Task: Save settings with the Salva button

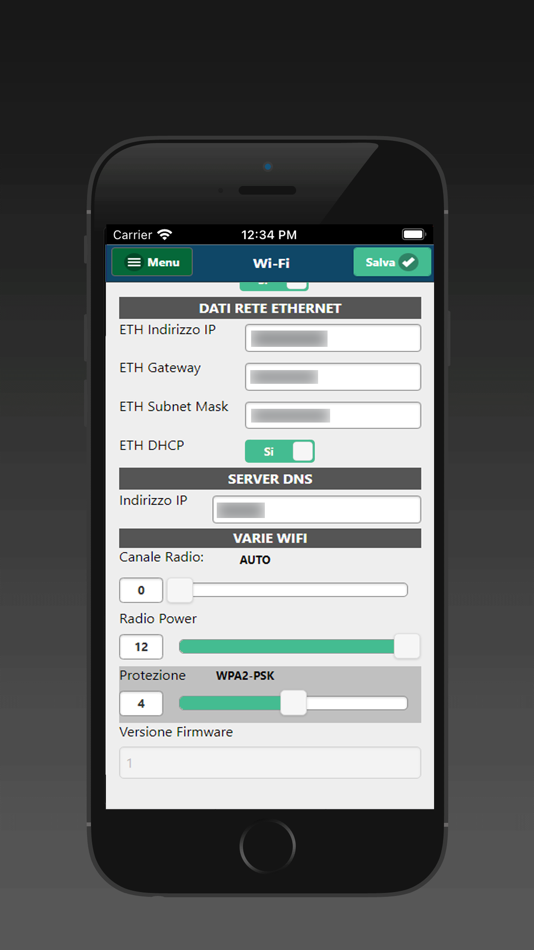Action: [392, 262]
